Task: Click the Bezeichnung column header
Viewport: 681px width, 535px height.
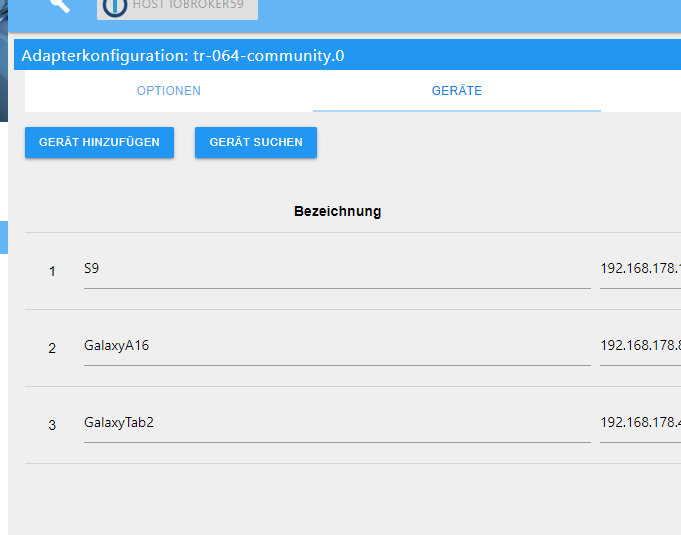Action: [x=337, y=211]
